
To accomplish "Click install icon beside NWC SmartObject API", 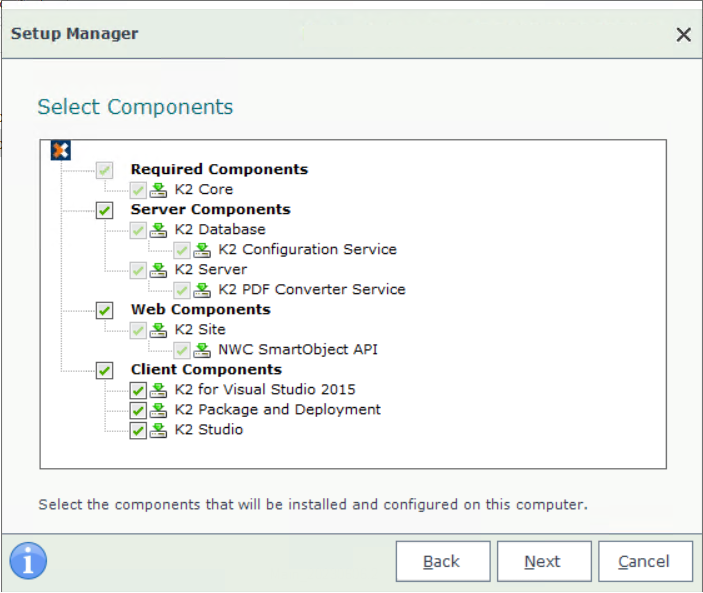I will [202, 350].
